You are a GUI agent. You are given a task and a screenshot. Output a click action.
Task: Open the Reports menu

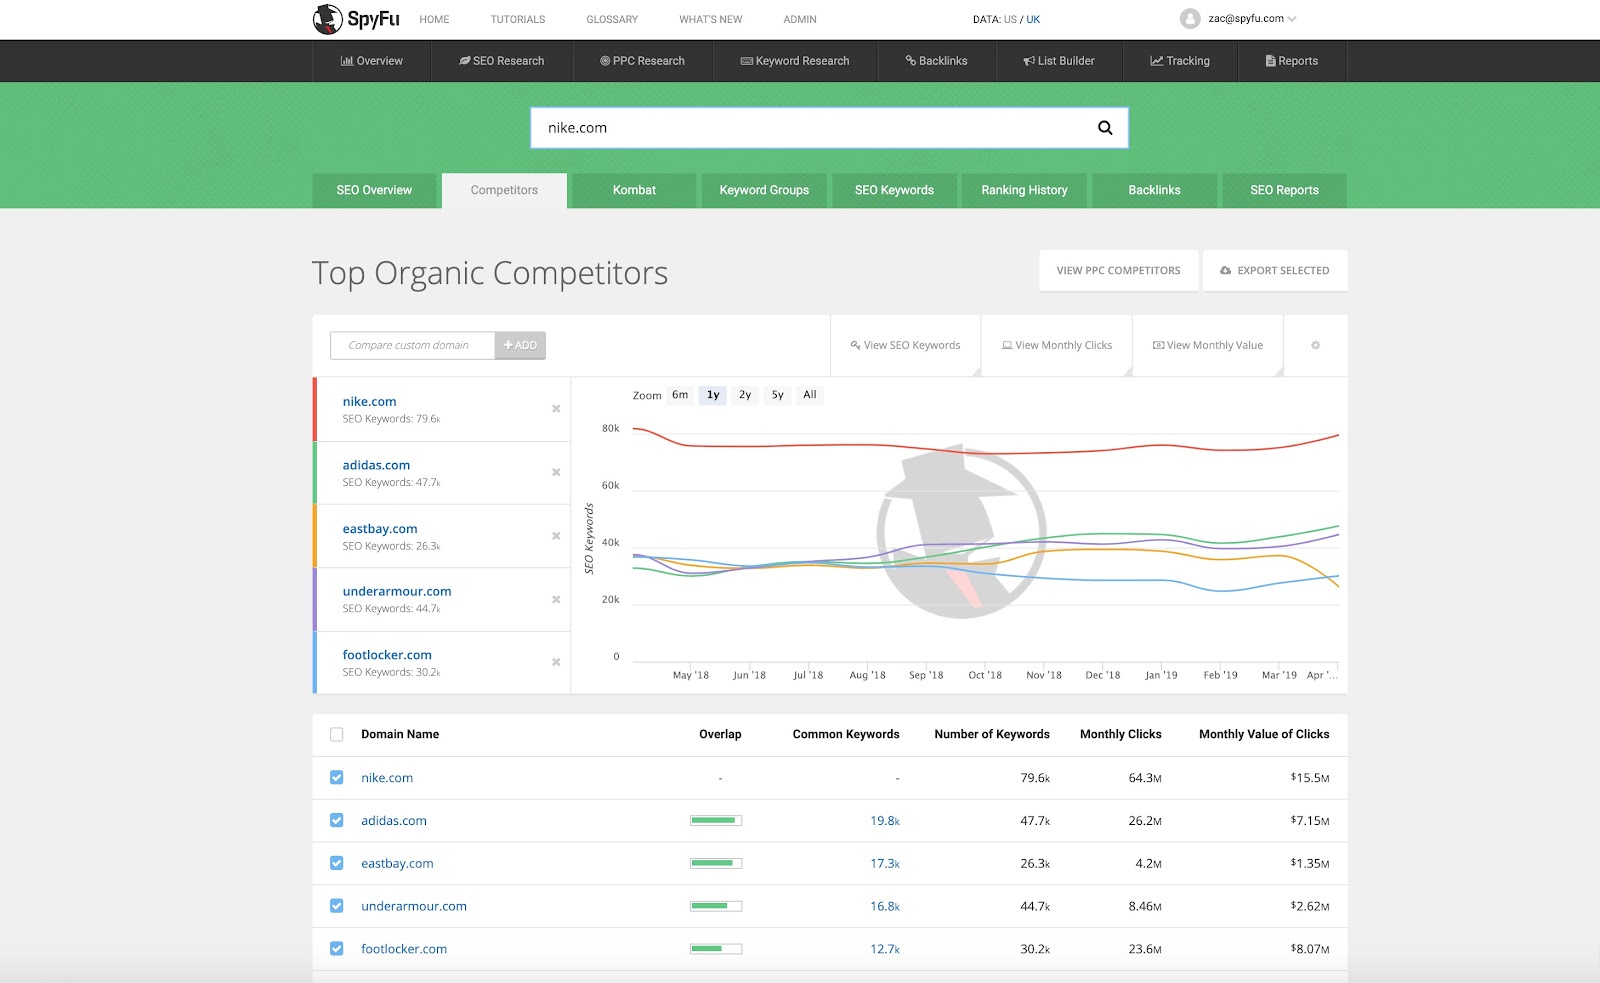[x=1292, y=61]
